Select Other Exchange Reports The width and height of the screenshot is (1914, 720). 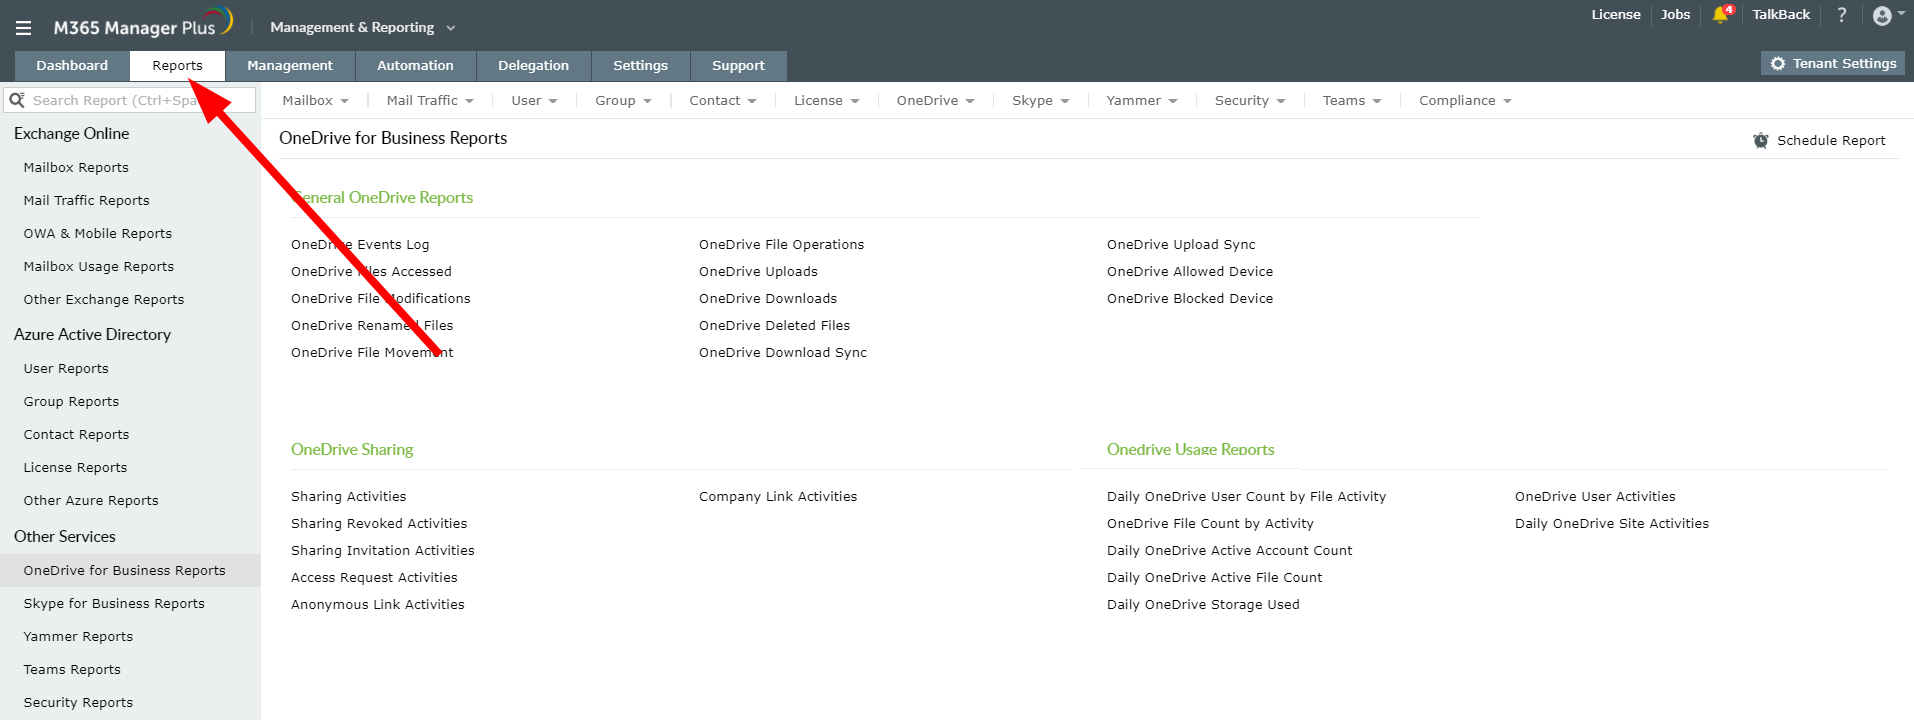point(104,300)
